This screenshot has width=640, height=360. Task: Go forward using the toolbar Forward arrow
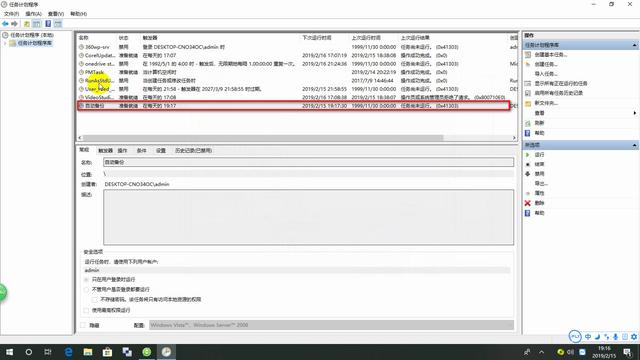pyautogui.click(x=15, y=24)
